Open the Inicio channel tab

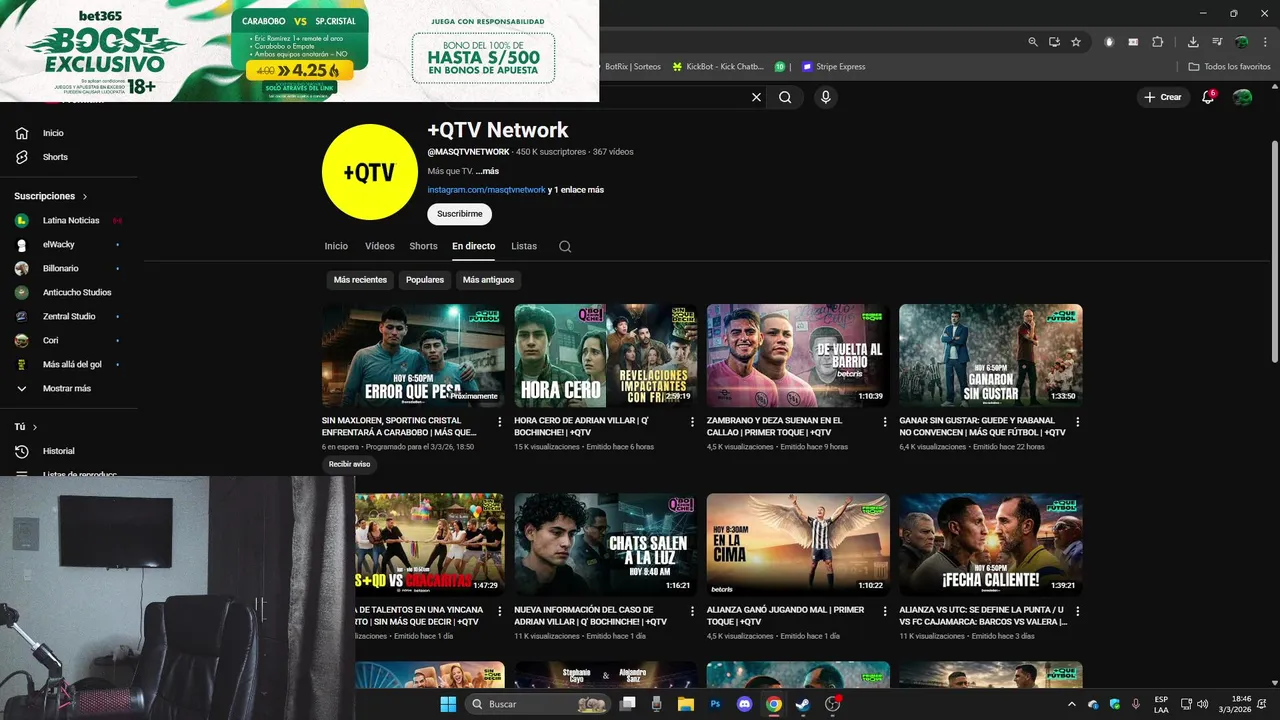tap(336, 246)
